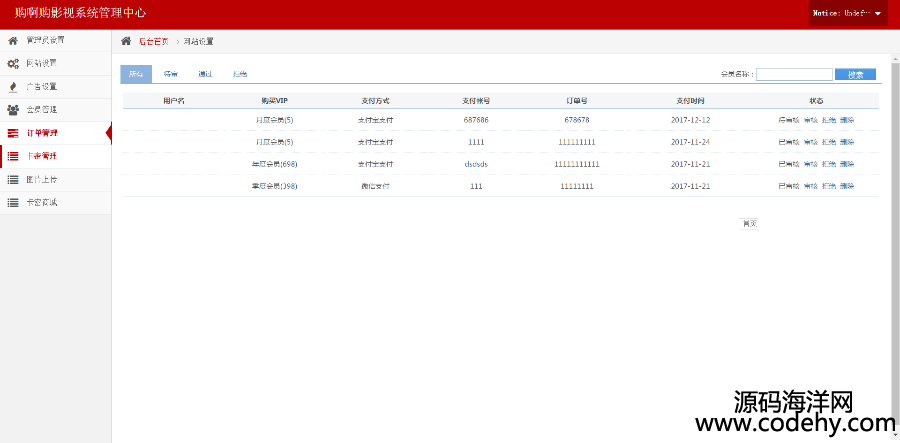Image resolution: width=900 pixels, height=443 pixels.
Task: Click the 微信支付 payment method cell
Action: pos(375,186)
